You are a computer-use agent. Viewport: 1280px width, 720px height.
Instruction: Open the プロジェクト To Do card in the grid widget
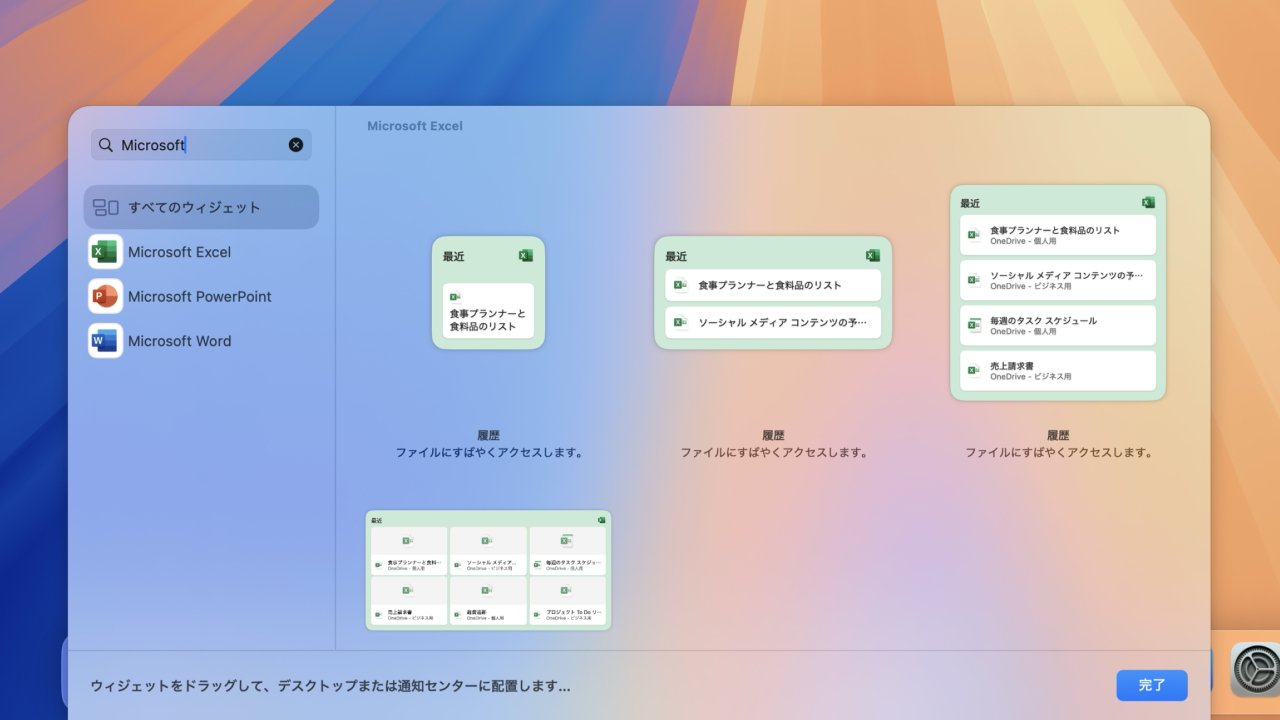point(567,601)
